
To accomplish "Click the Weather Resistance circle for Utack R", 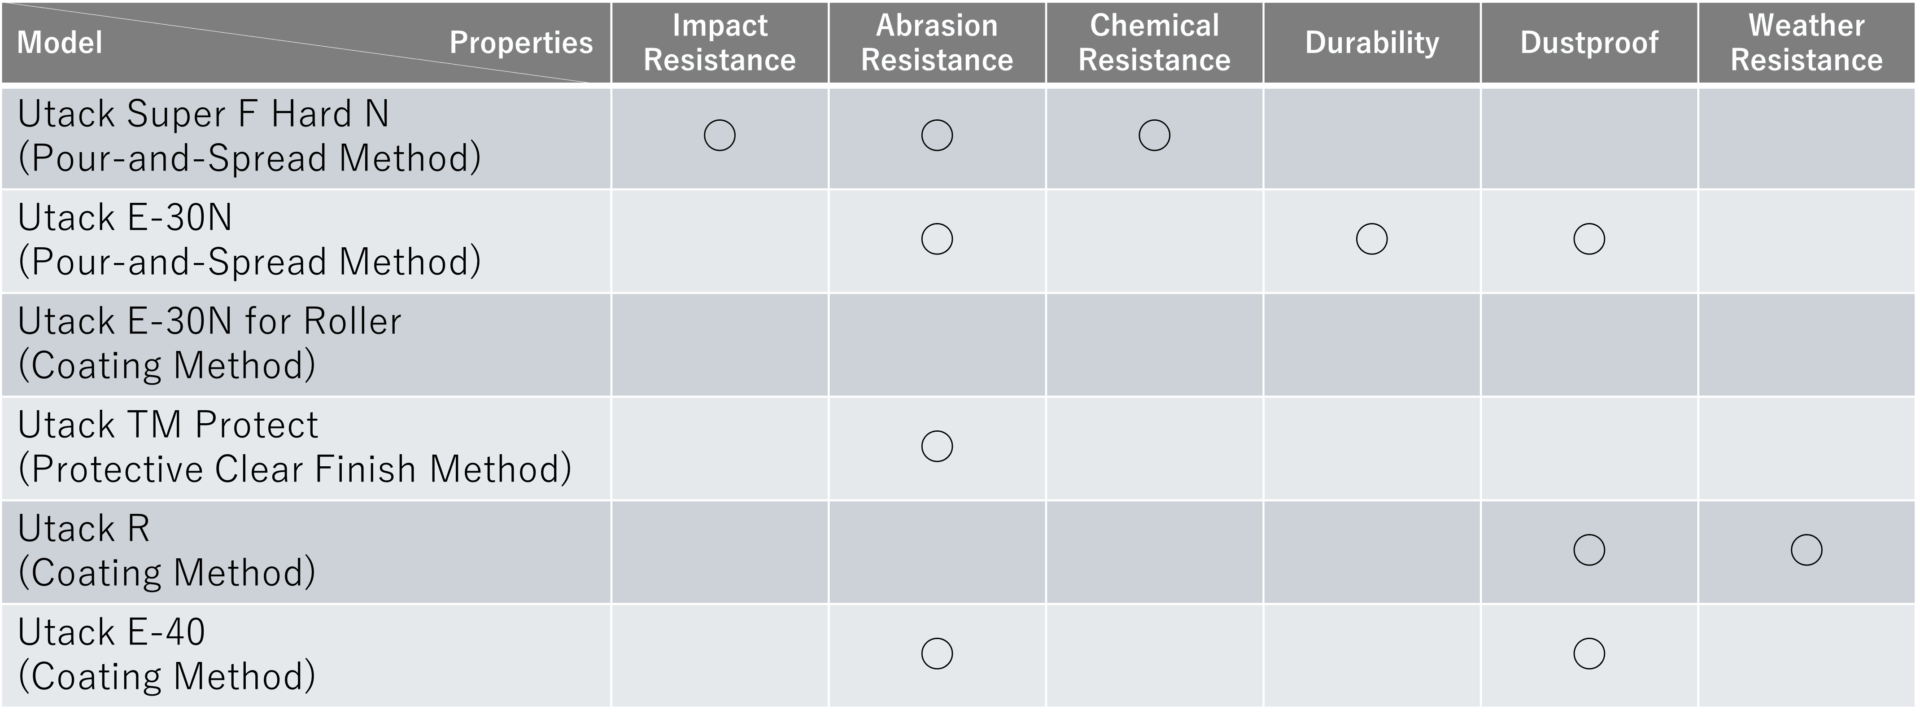I will 1806,550.
